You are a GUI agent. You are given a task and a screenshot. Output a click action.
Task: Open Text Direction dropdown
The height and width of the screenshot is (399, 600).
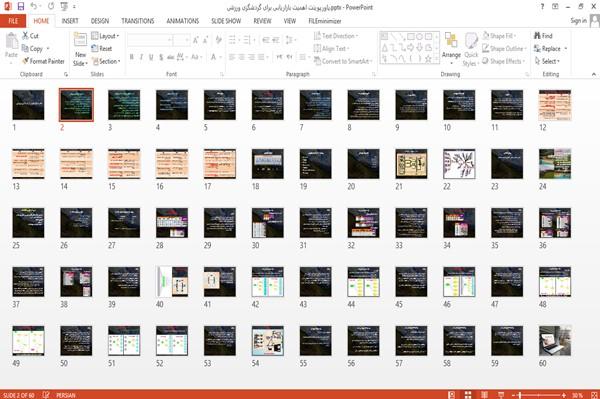tap(336, 36)
